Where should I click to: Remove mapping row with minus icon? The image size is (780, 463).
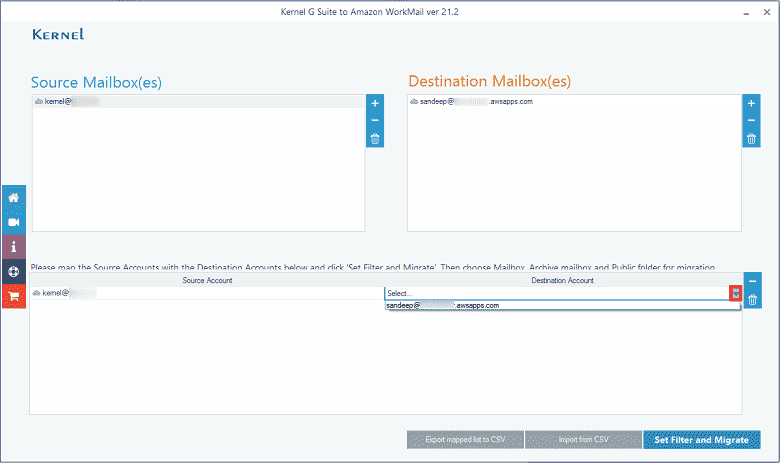(752, 282)
